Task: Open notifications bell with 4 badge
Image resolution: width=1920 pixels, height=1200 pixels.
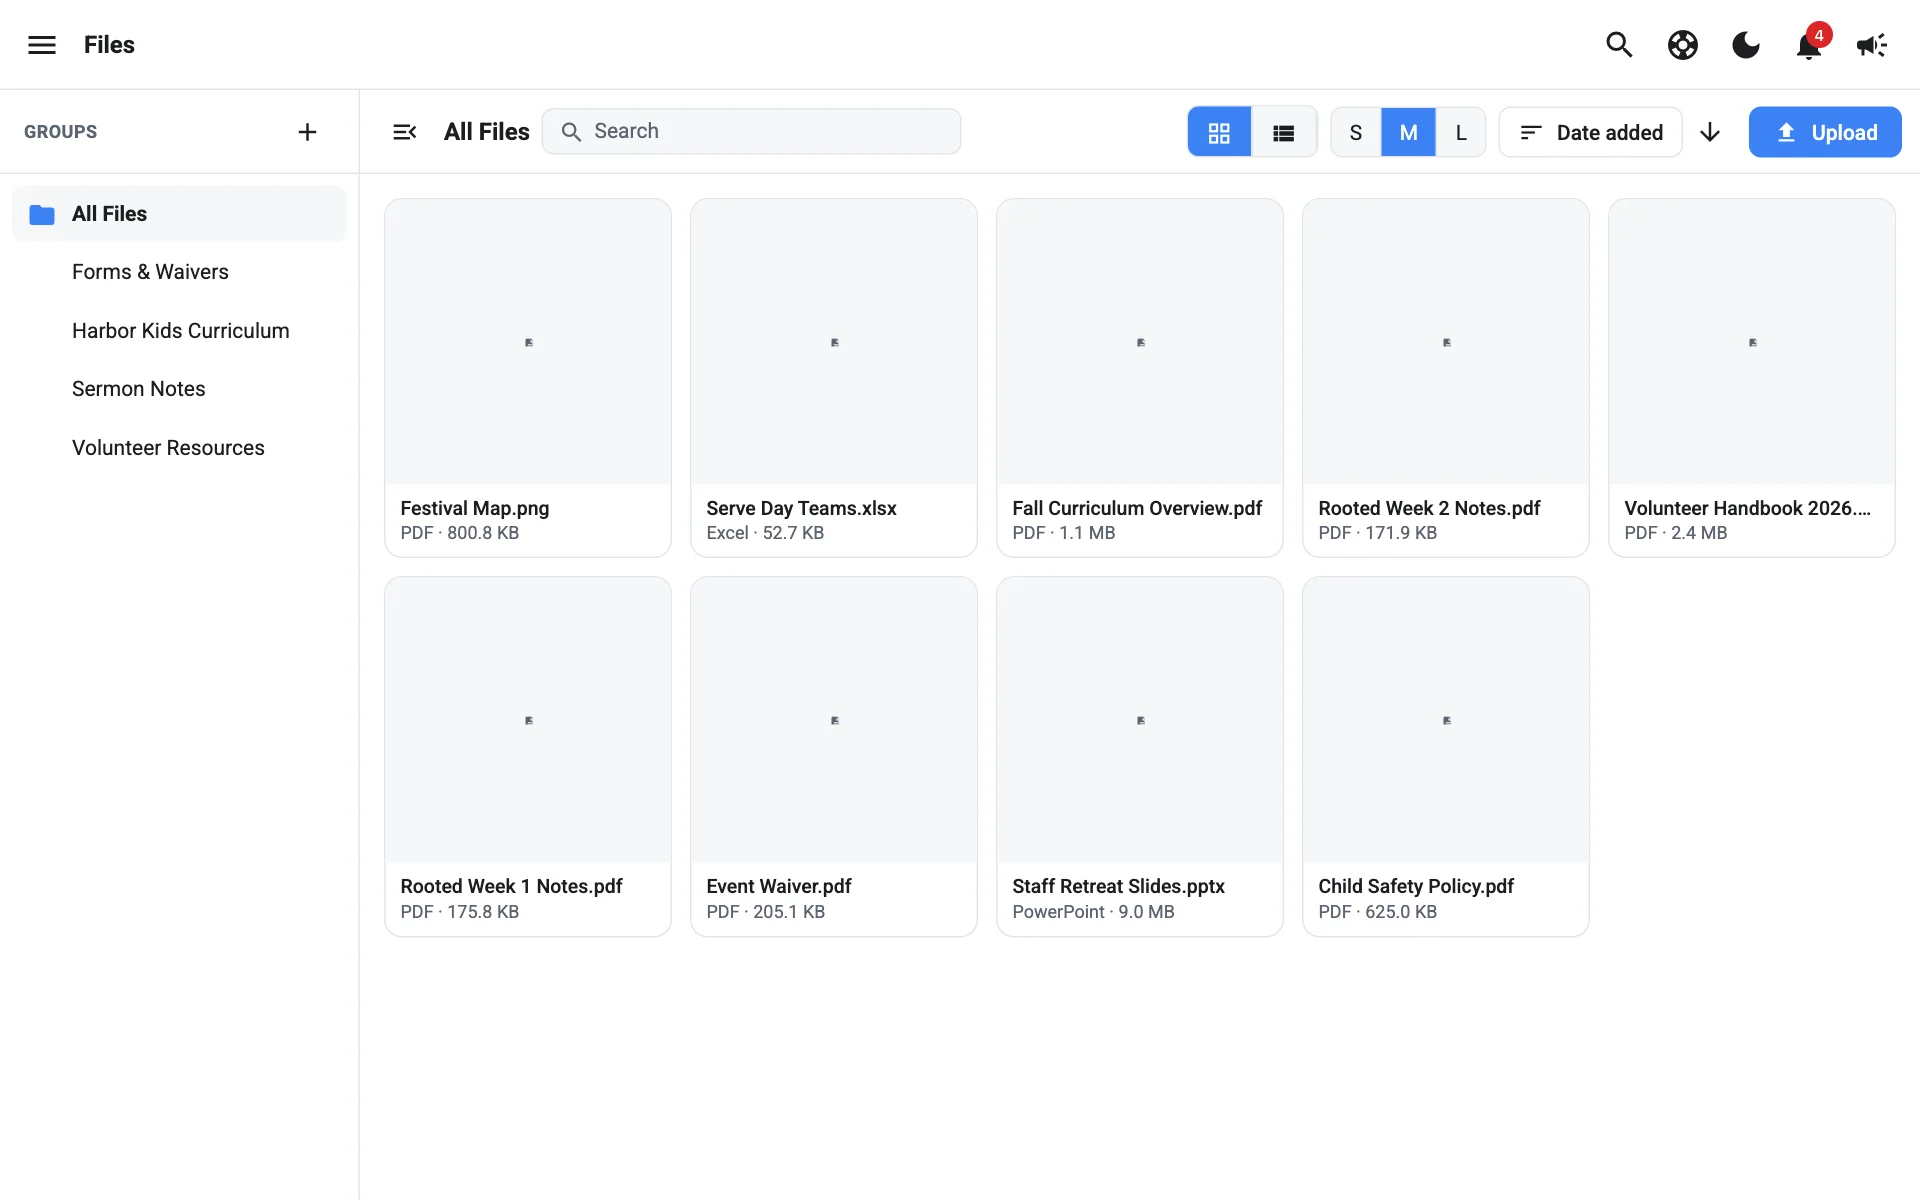Action: point(1809,45)
